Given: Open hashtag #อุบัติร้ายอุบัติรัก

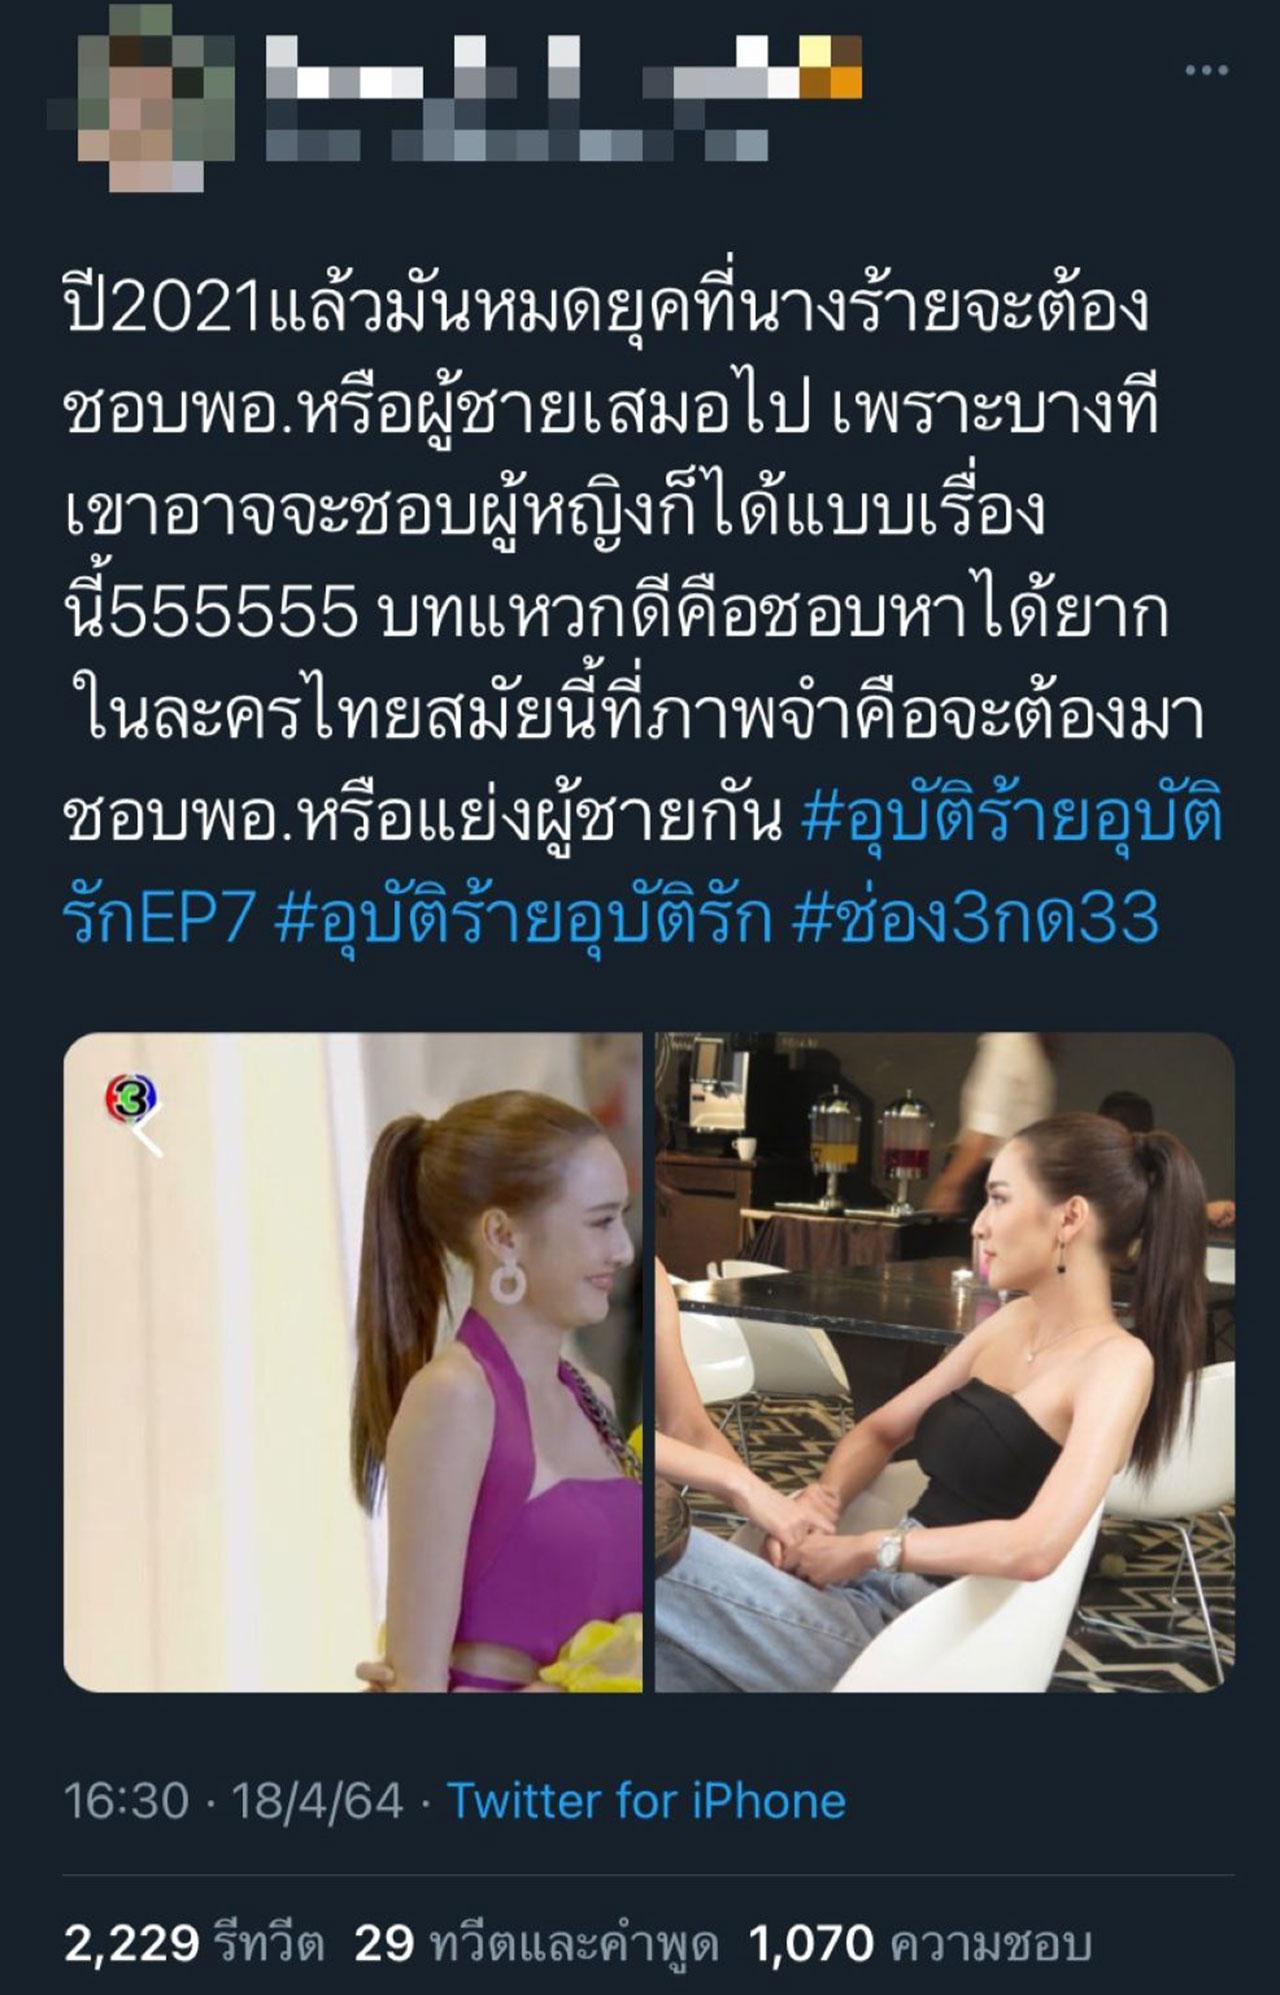Looking at the screenshot, I should [x=523, y=917].
